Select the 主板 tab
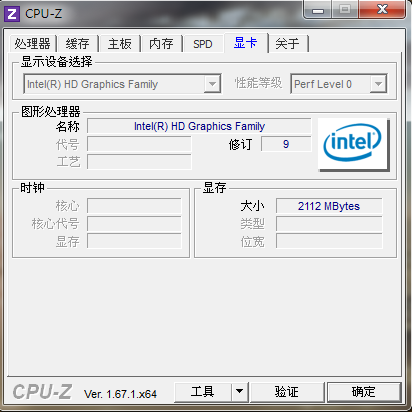412x412 pixels. point(119,44)
